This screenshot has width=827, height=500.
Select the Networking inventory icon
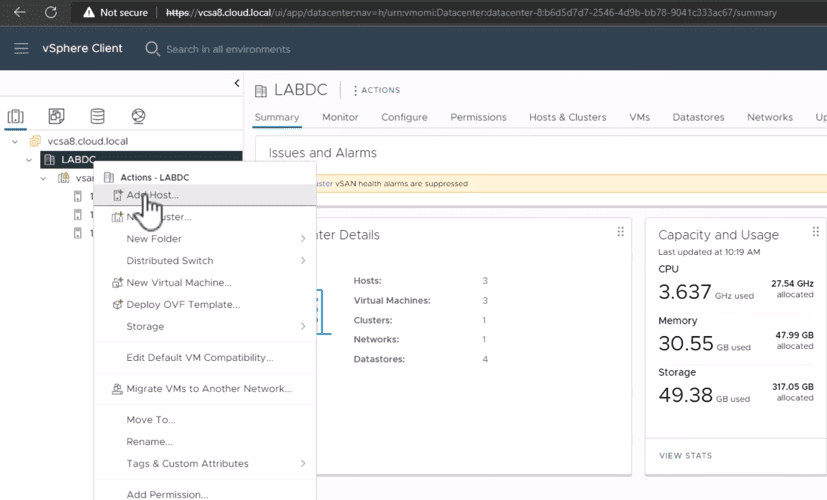138,116
